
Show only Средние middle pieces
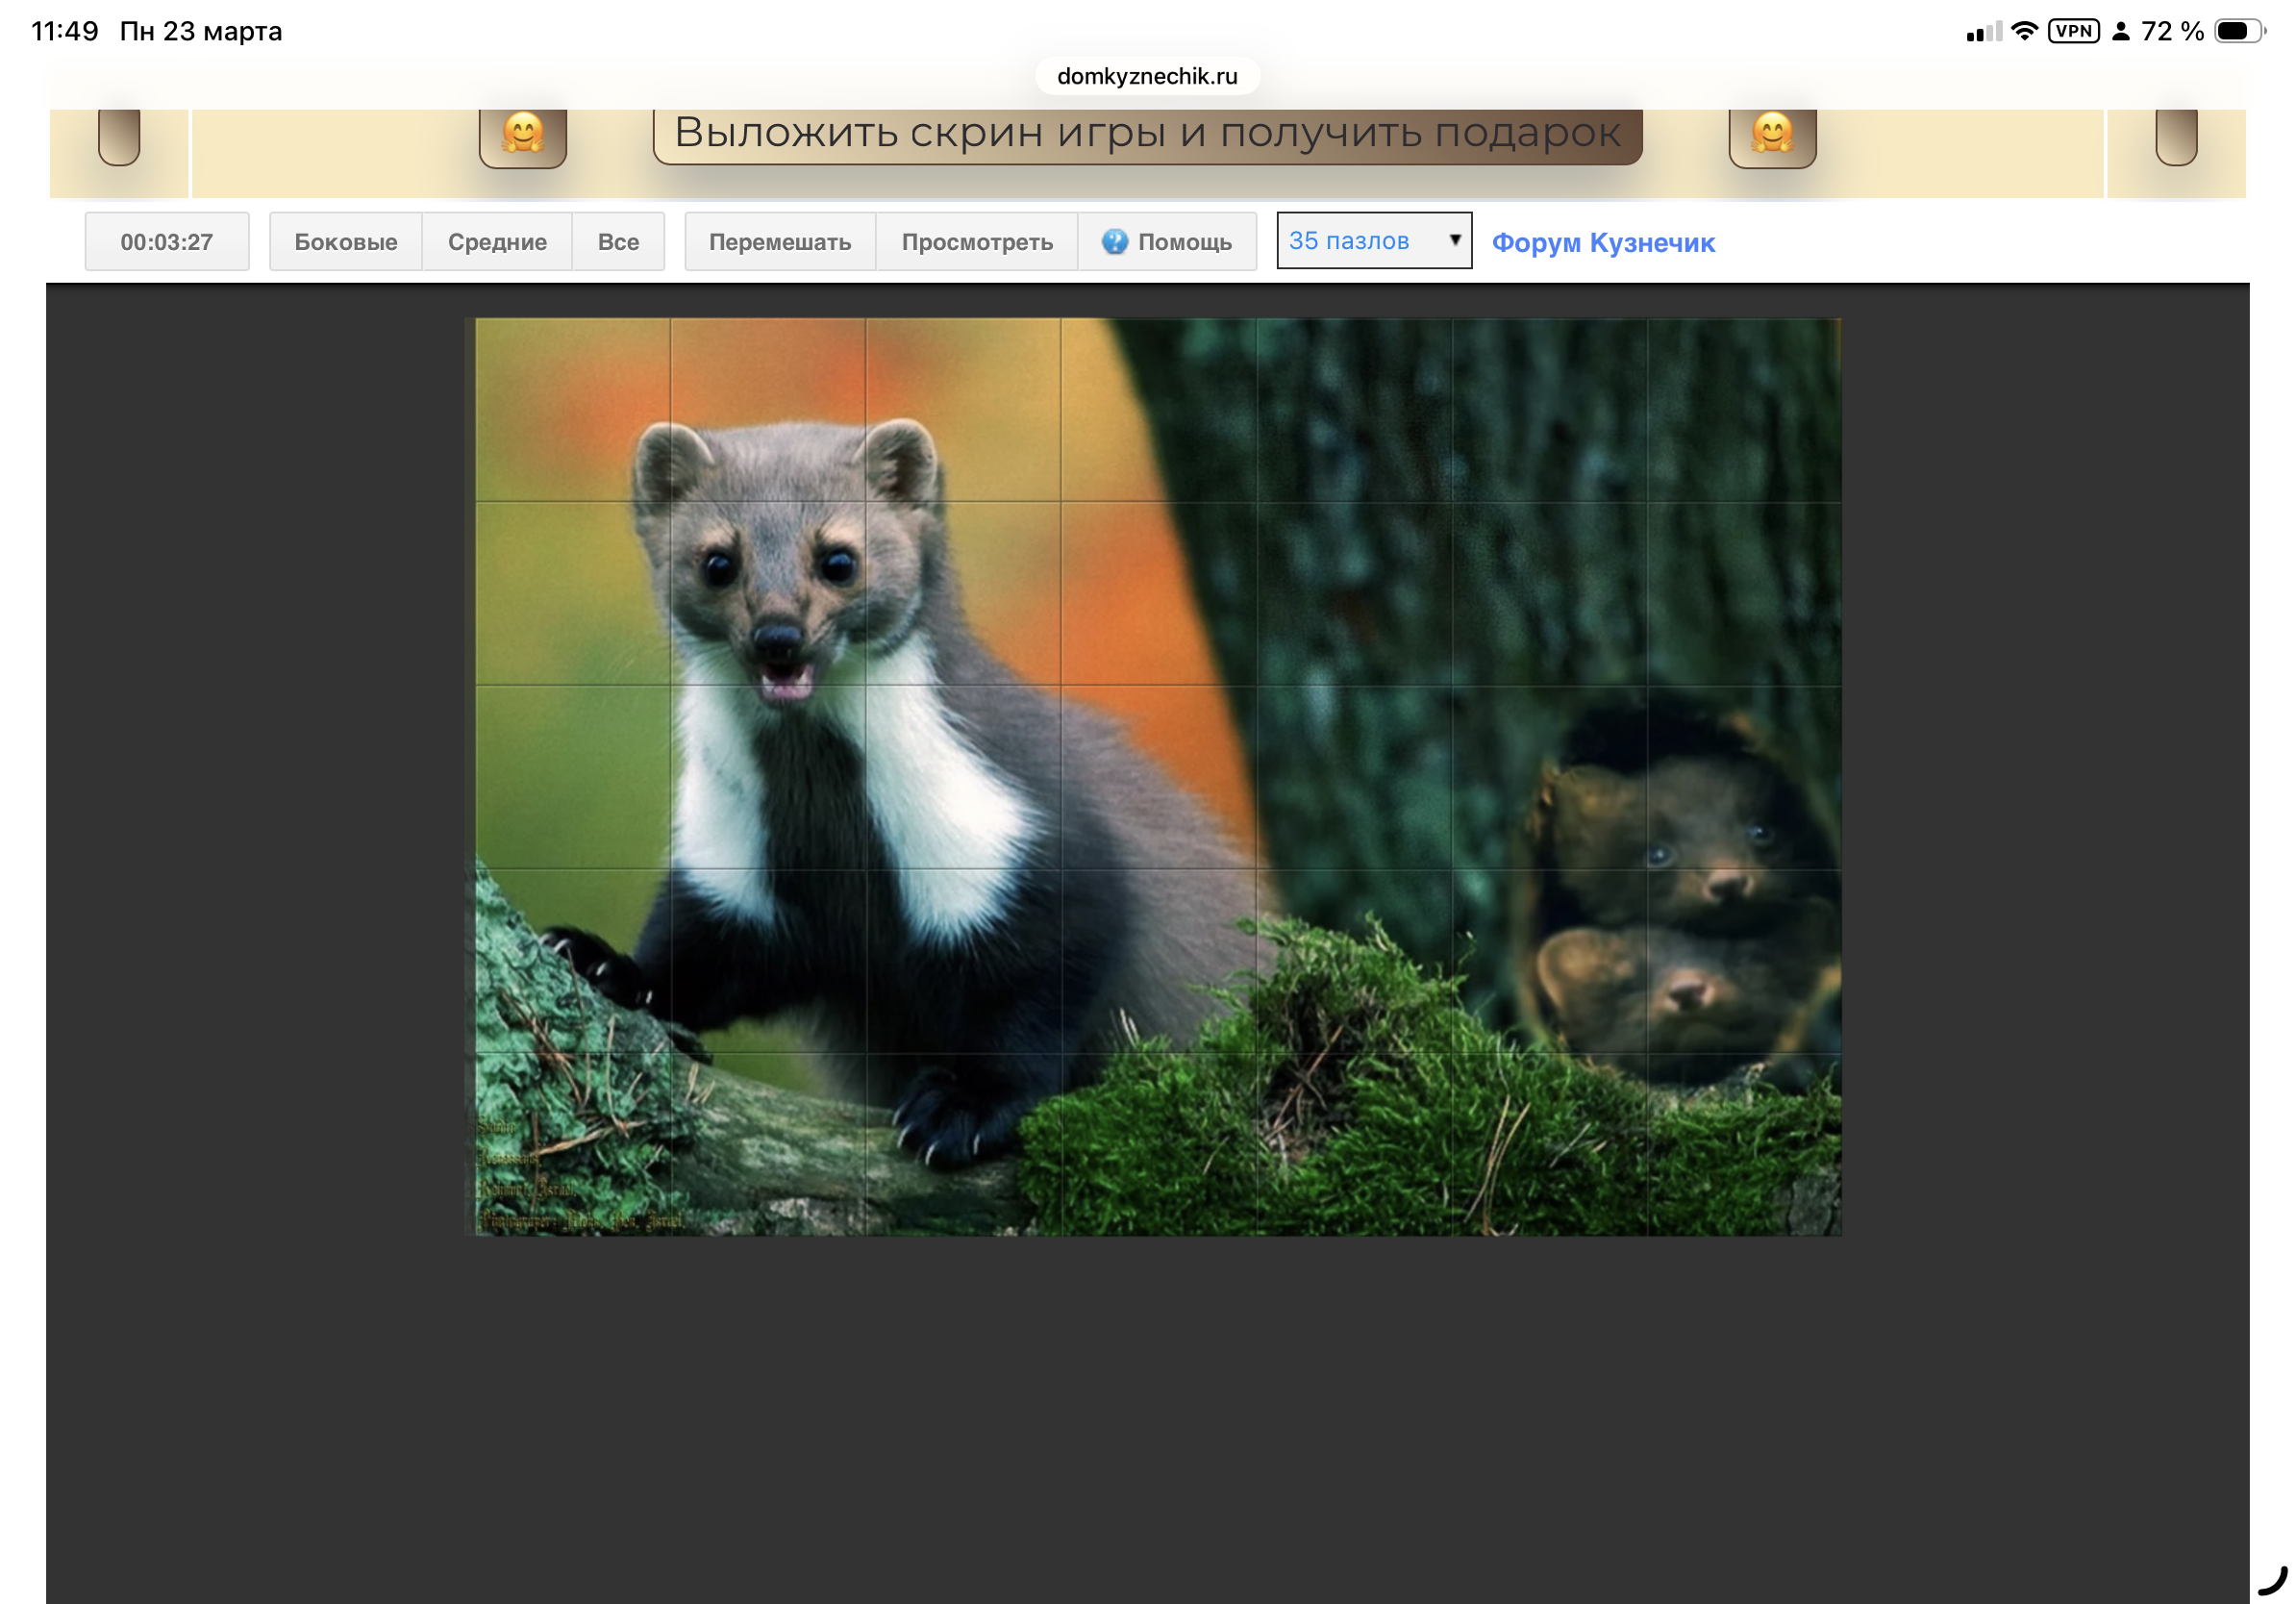click(x=497, y=242)
